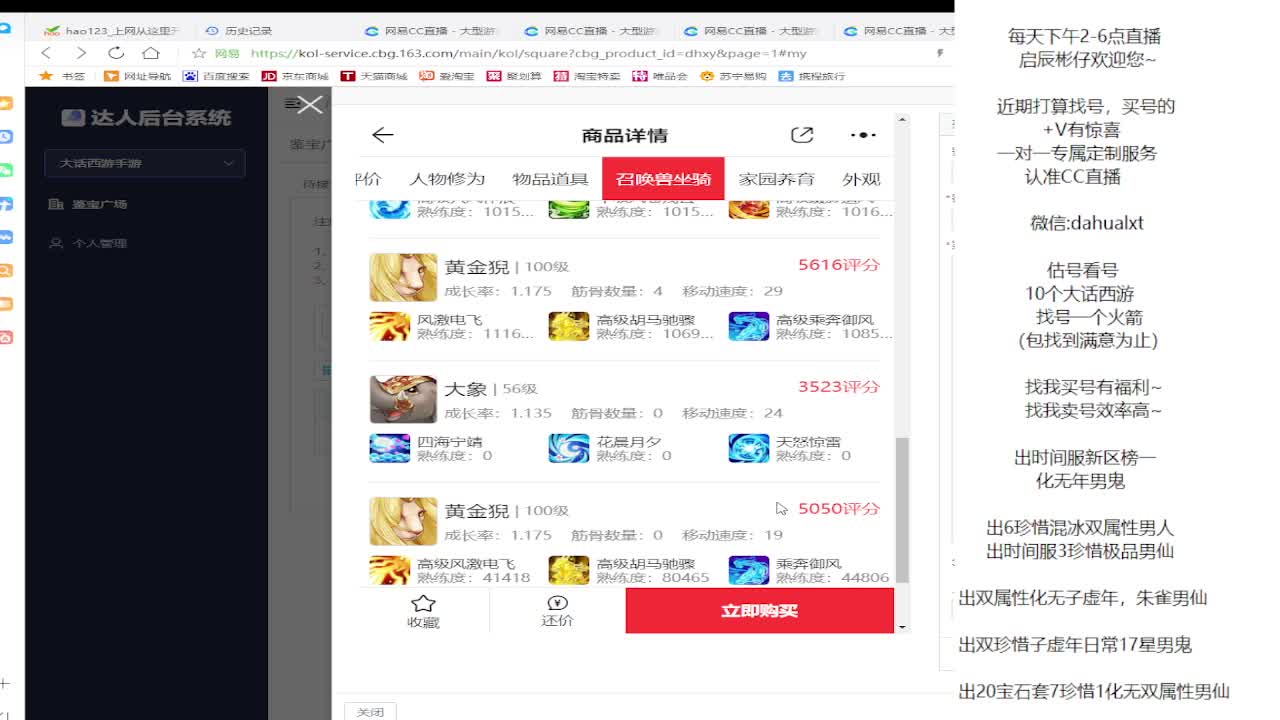1280x720 pixels.
Task: Click the 乘奔御风 skill icon with 44806 proficiency
Action: coord(749,570)
